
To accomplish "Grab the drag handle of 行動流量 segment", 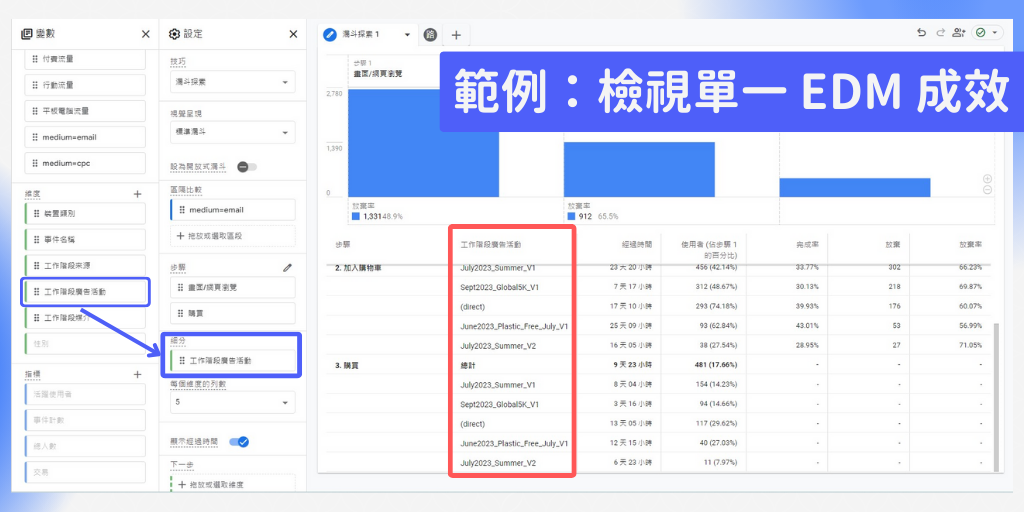I will coord(35,85).
